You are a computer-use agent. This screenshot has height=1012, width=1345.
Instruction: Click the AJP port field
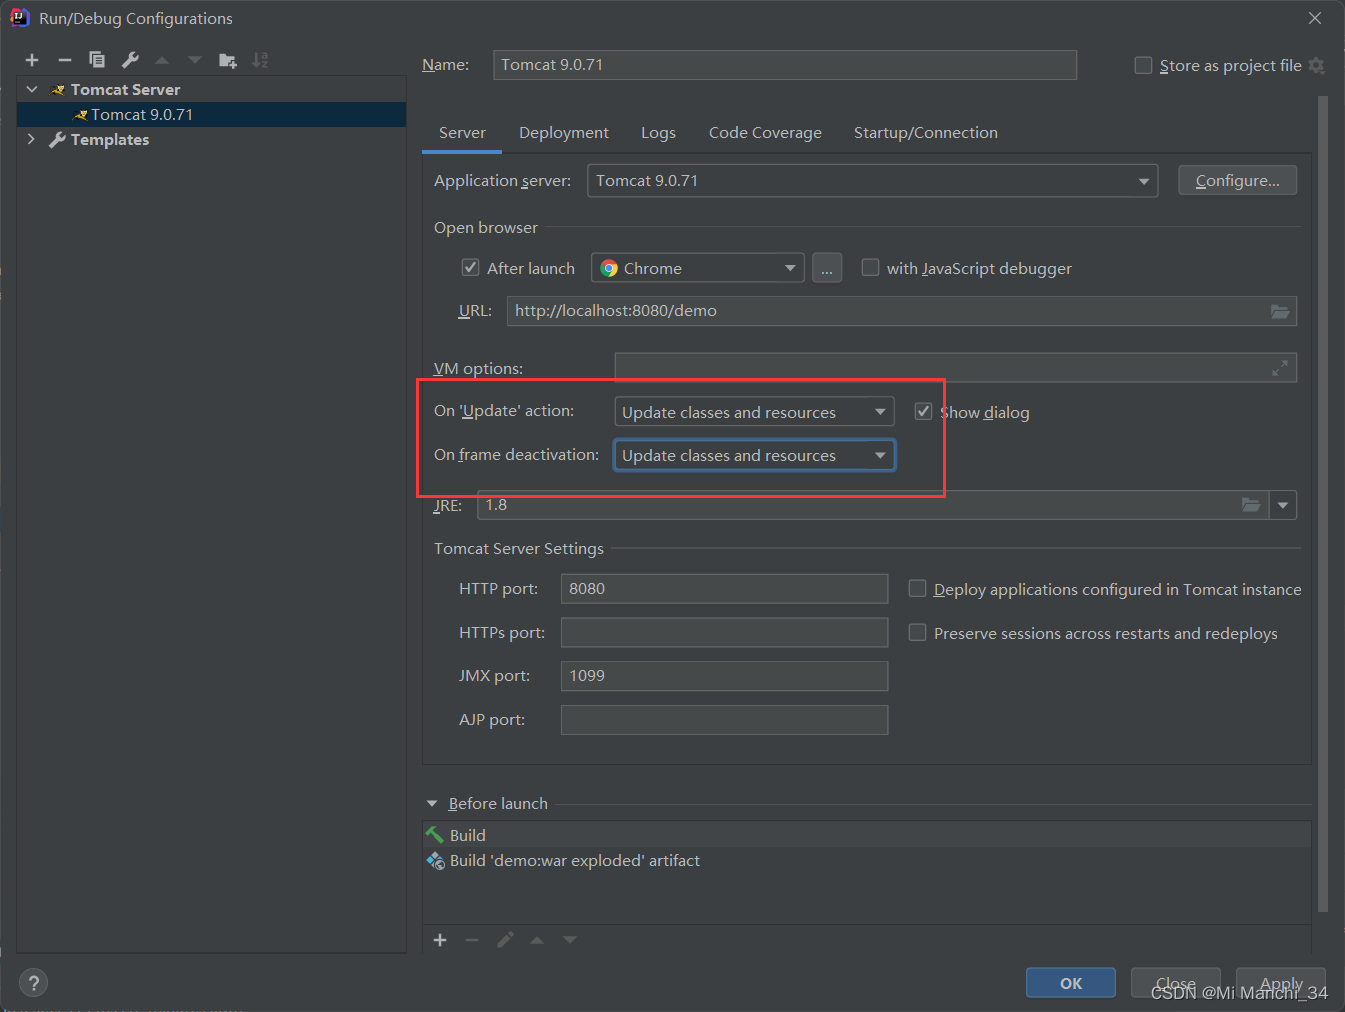(x=725, y=720)
